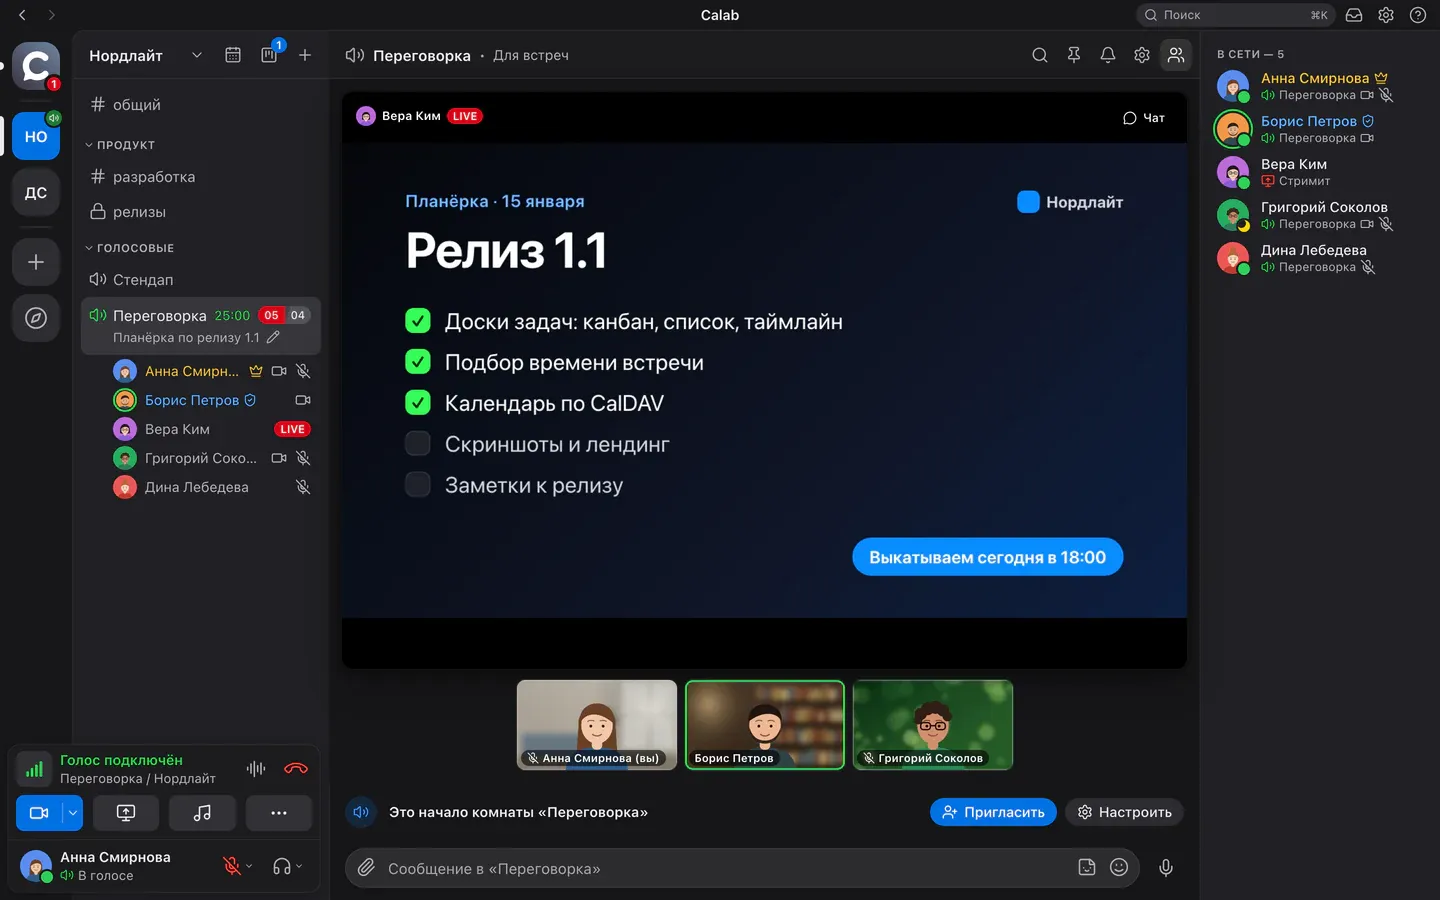
Task: Disconnect from voice with red hang-up icon
Action: (296, 769)
